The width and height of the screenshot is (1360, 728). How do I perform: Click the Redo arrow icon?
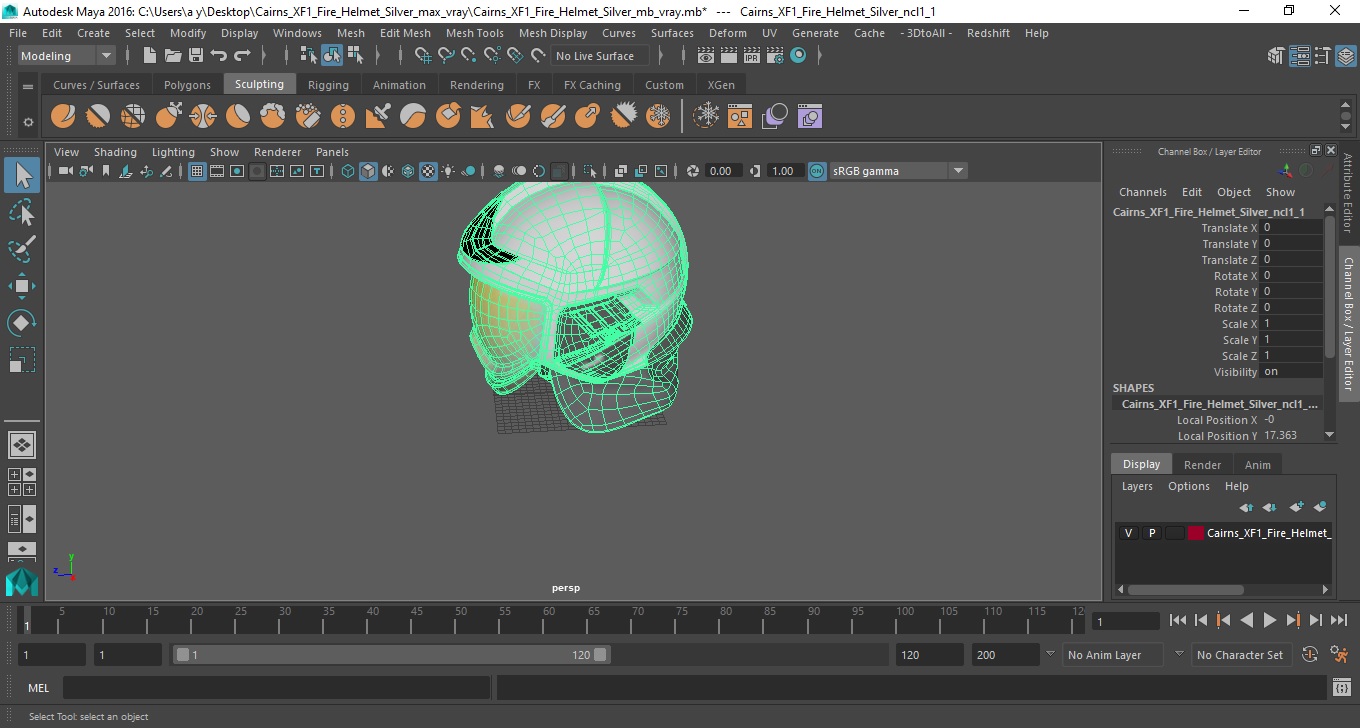click(x=242, y=56)
